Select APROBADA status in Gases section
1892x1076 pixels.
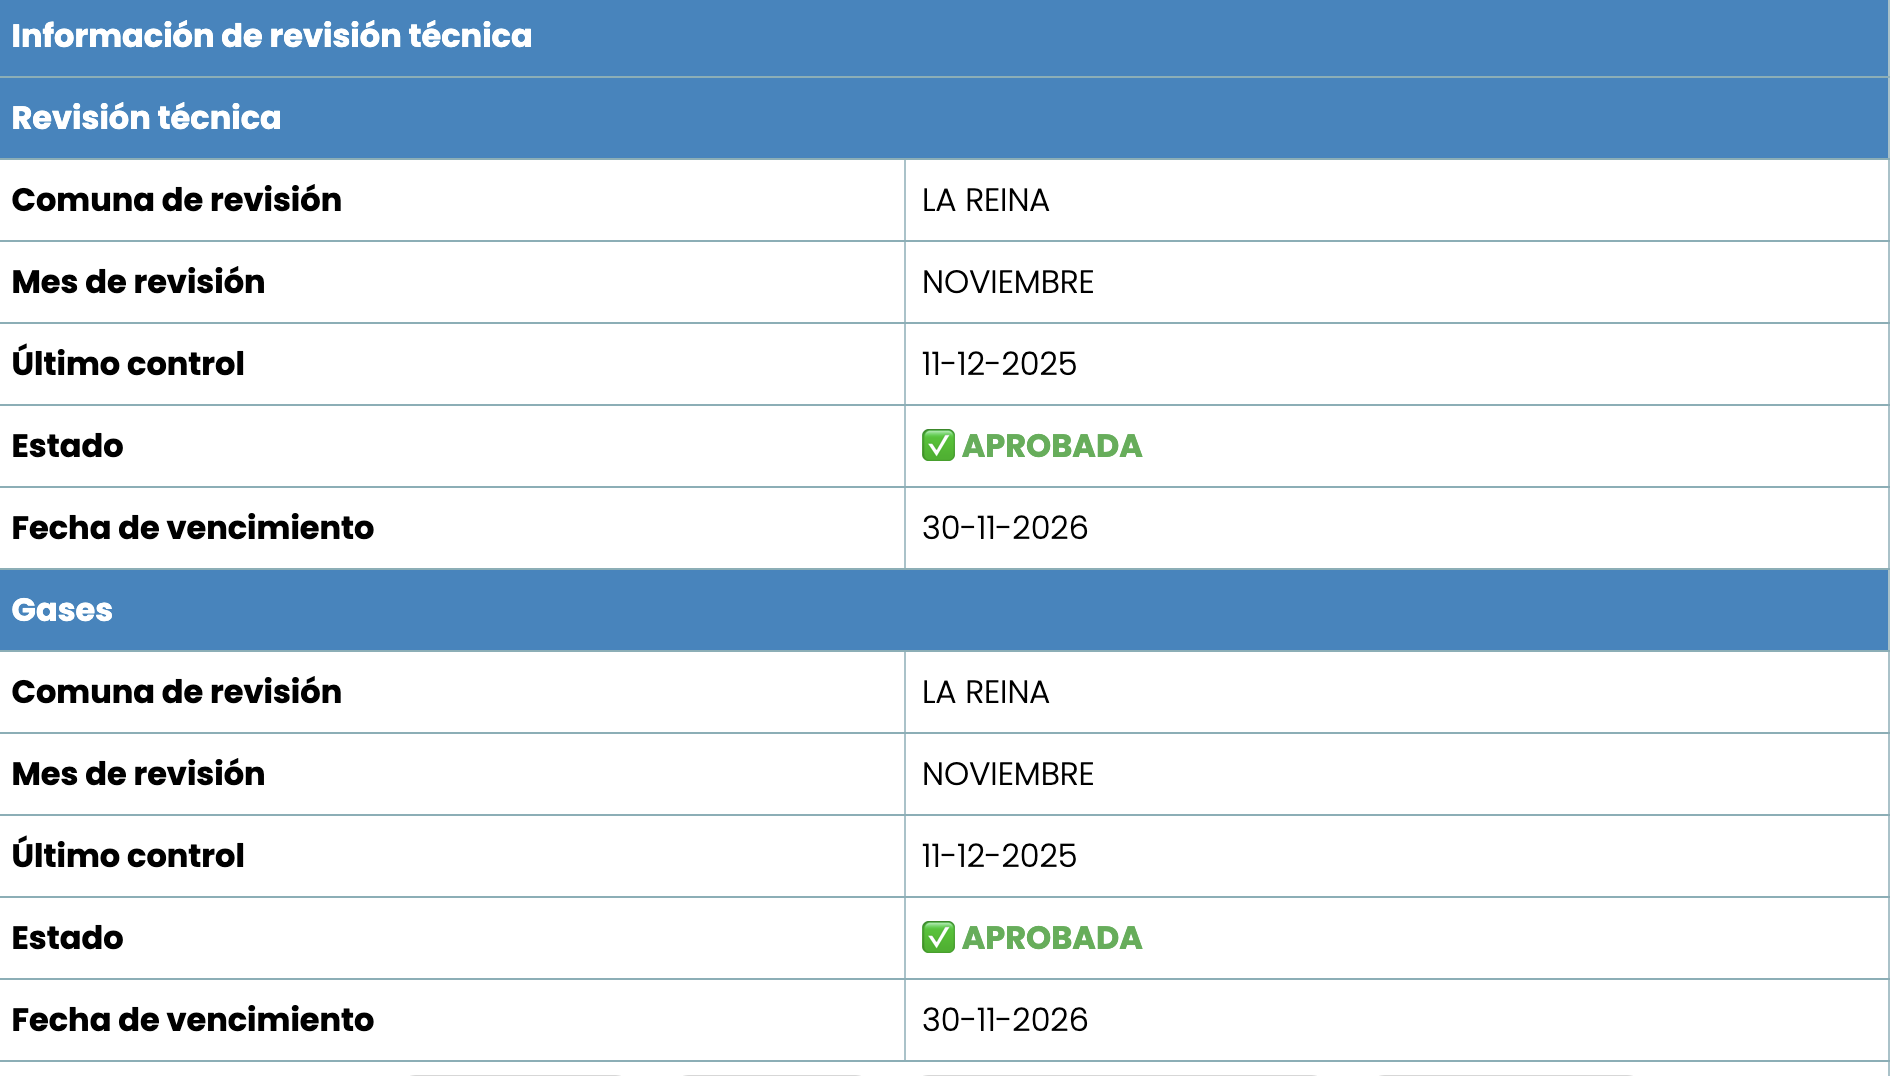coord(1052,938)
